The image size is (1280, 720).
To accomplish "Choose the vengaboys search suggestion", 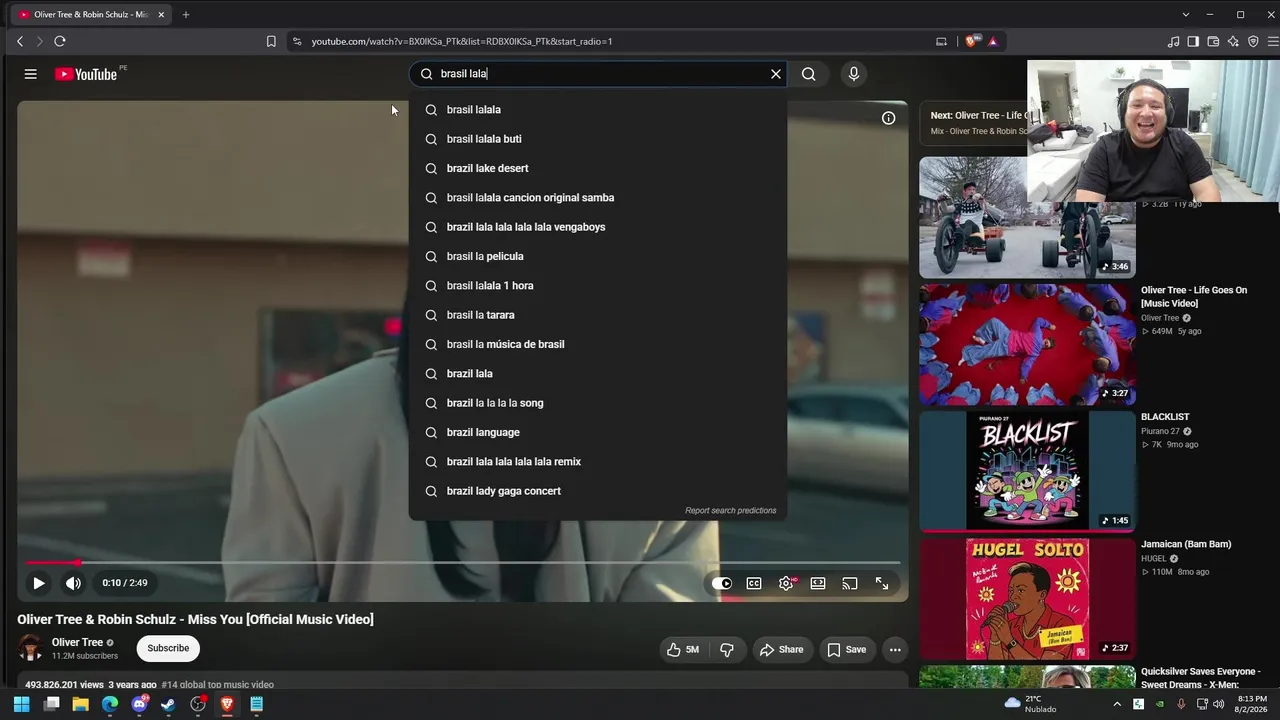I will pyautogui.click(x=598, y=227).
